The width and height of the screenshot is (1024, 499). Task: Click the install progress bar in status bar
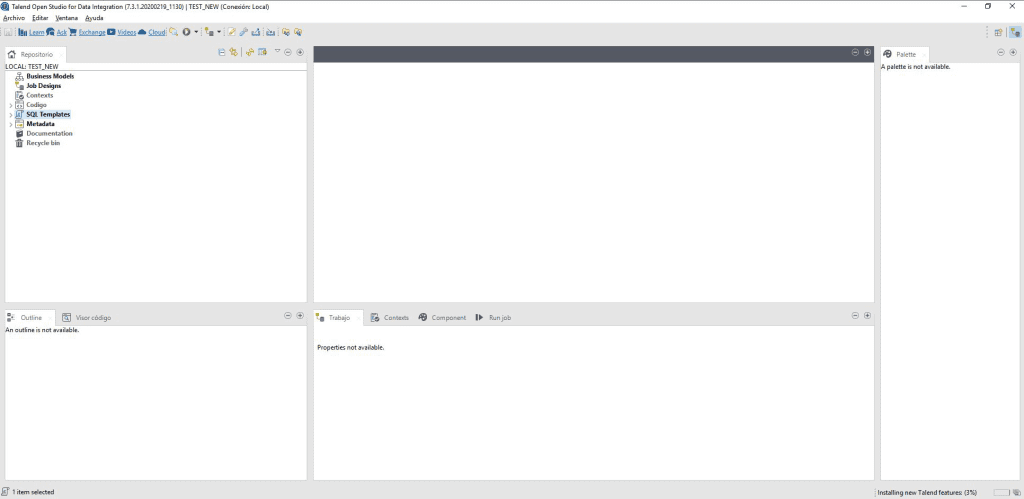pyautogui.click(x=1001, y=492)
